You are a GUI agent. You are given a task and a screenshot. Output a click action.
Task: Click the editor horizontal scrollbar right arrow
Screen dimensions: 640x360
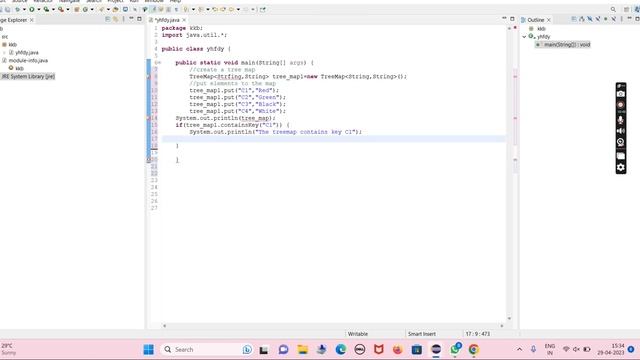[x=502, y=326]
